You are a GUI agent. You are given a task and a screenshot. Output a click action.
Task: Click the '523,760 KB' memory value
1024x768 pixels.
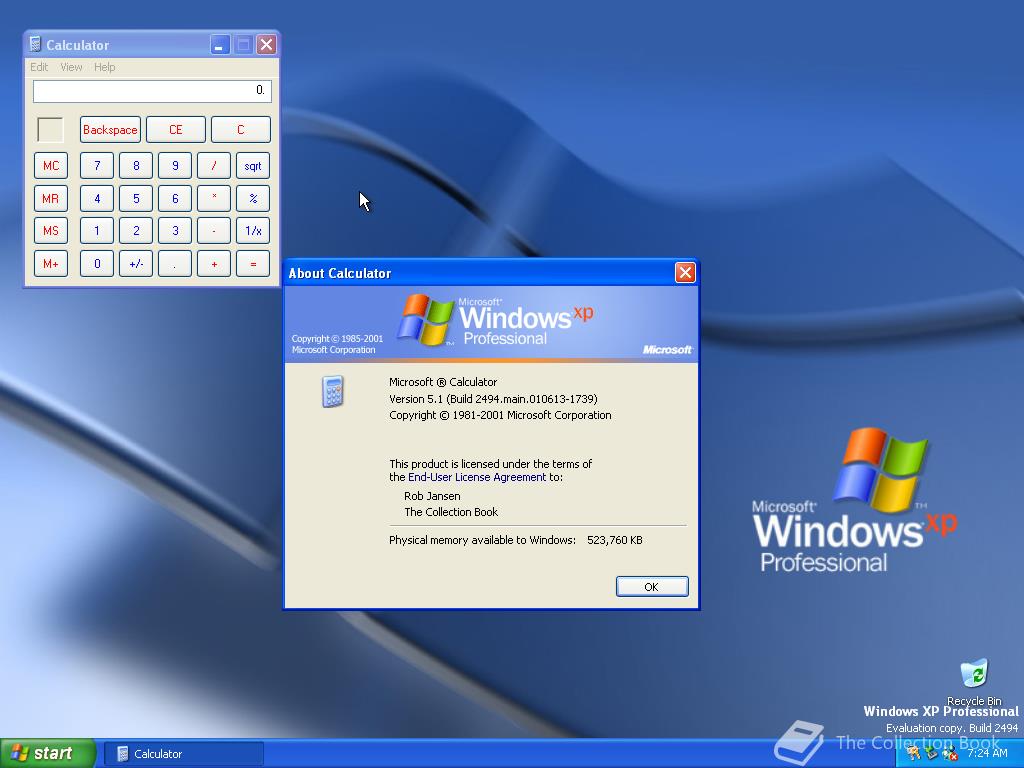coord(615,540)
